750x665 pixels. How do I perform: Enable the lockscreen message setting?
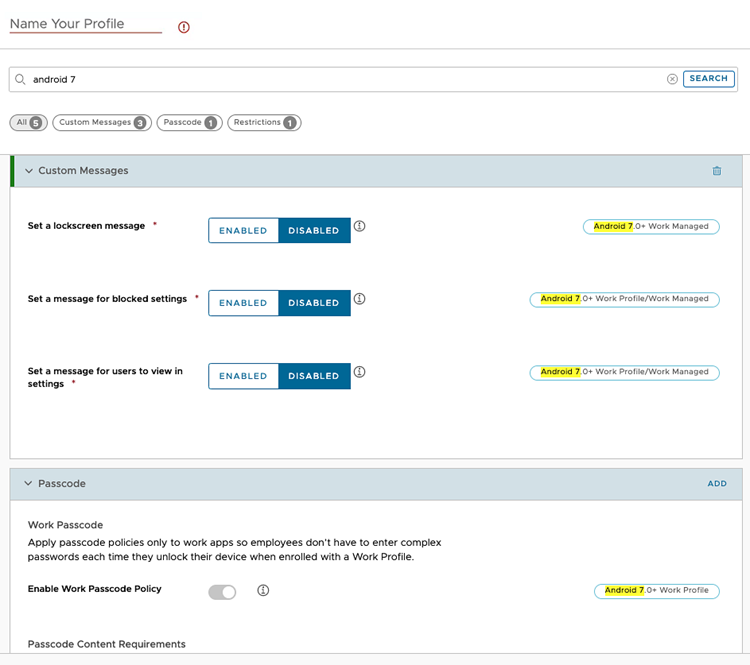[x=243, y=231]
